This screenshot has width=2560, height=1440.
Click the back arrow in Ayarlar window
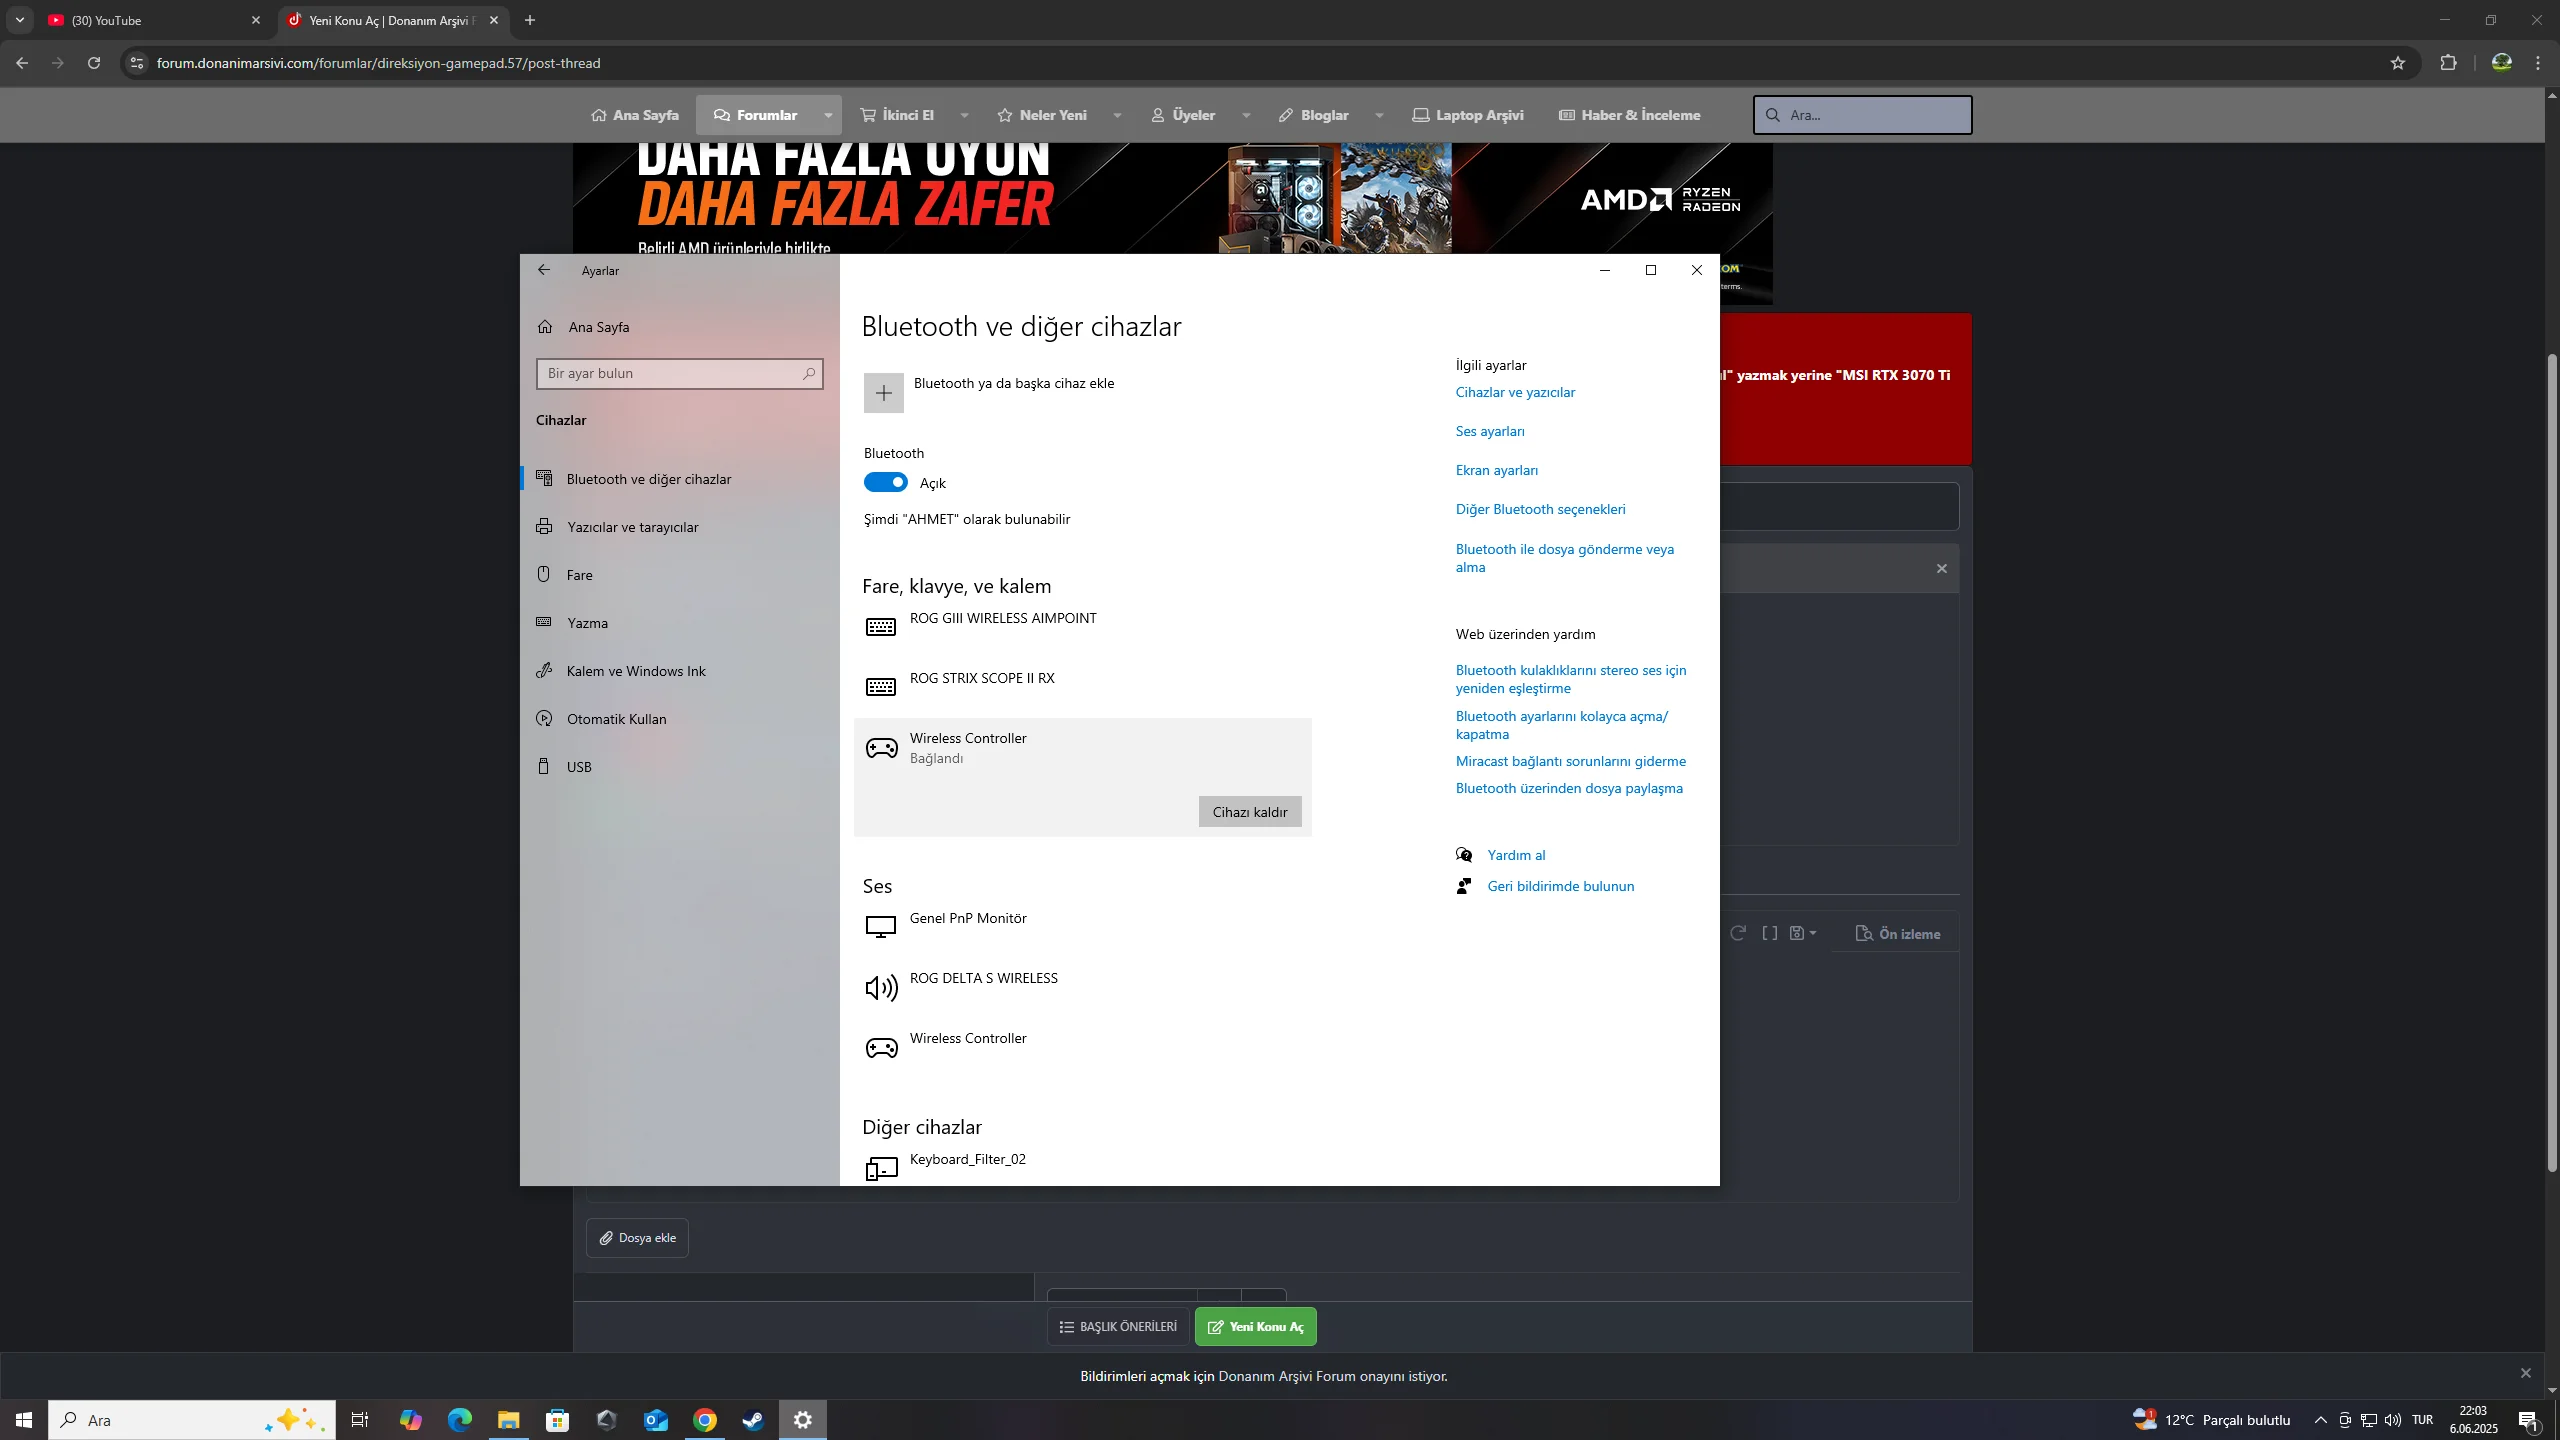tap(543, 270)
